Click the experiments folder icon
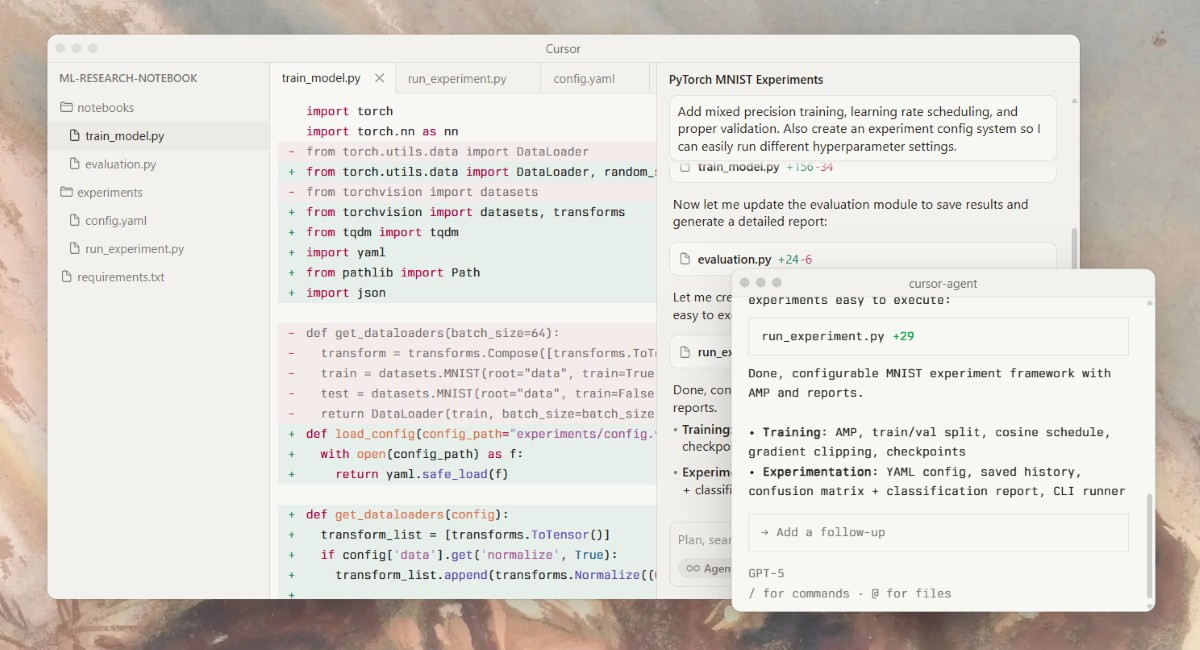The height and width of the screenshot is (650, 1200). click(x=66, y=192)
